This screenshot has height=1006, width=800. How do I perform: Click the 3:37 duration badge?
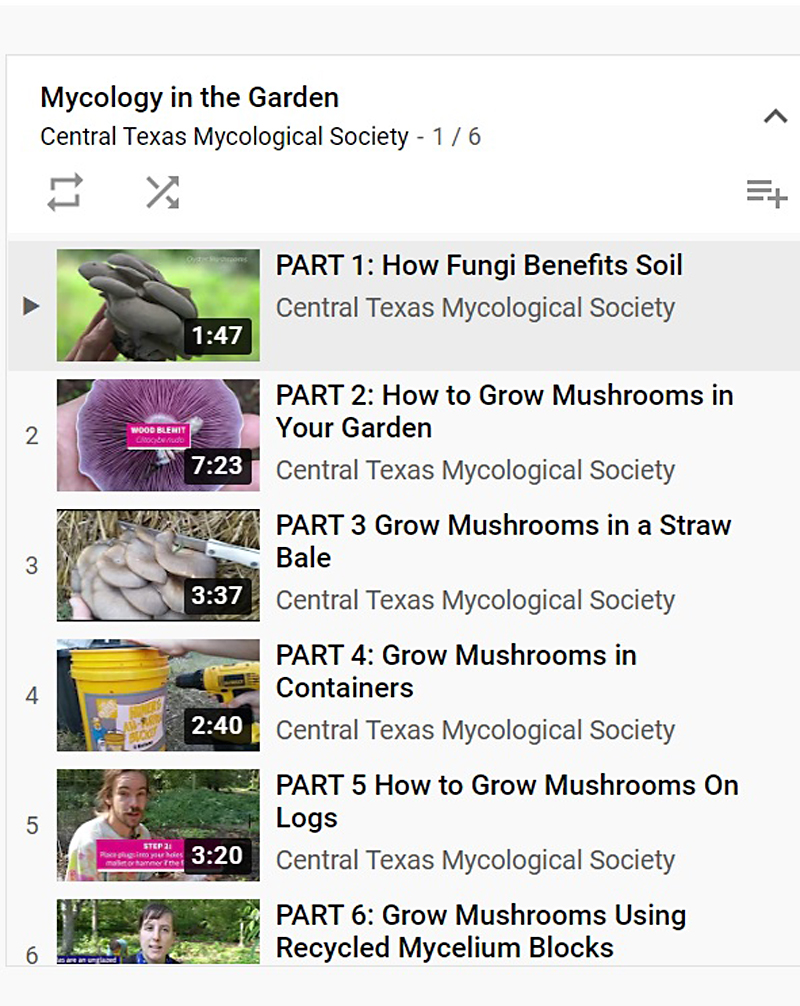pyautogui.click(x=217, y=595)
